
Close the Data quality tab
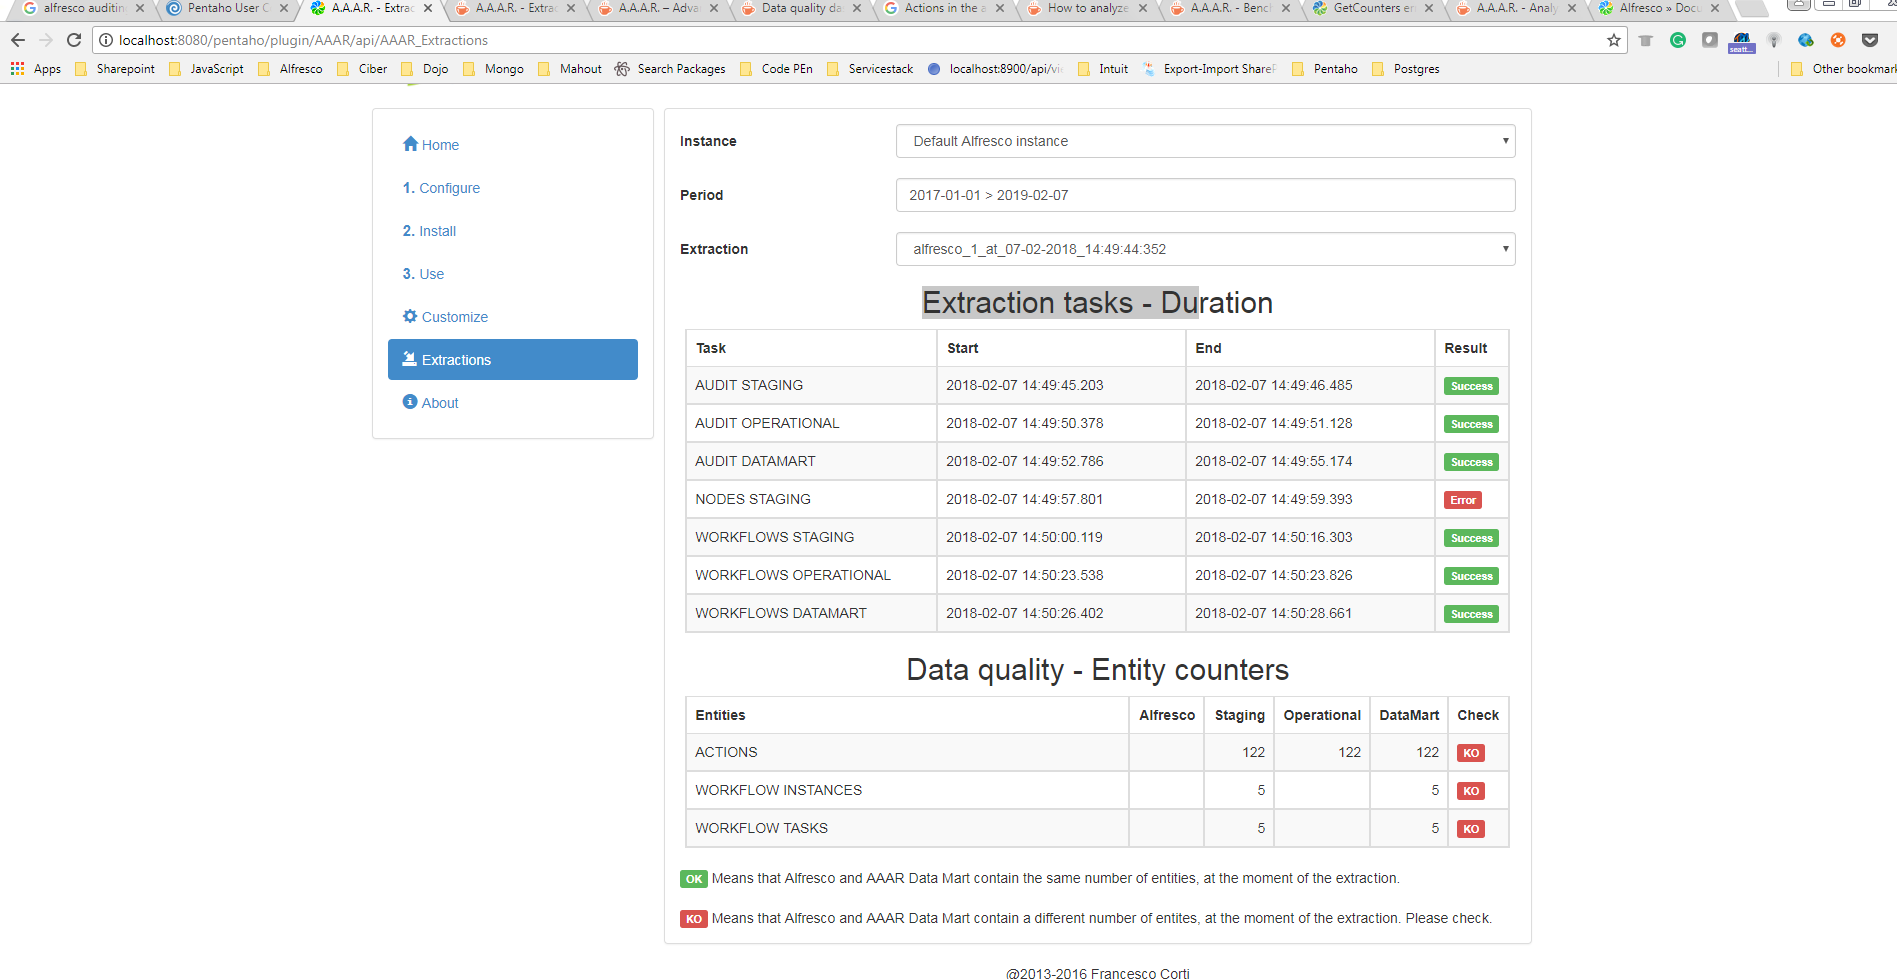(857, 8)
